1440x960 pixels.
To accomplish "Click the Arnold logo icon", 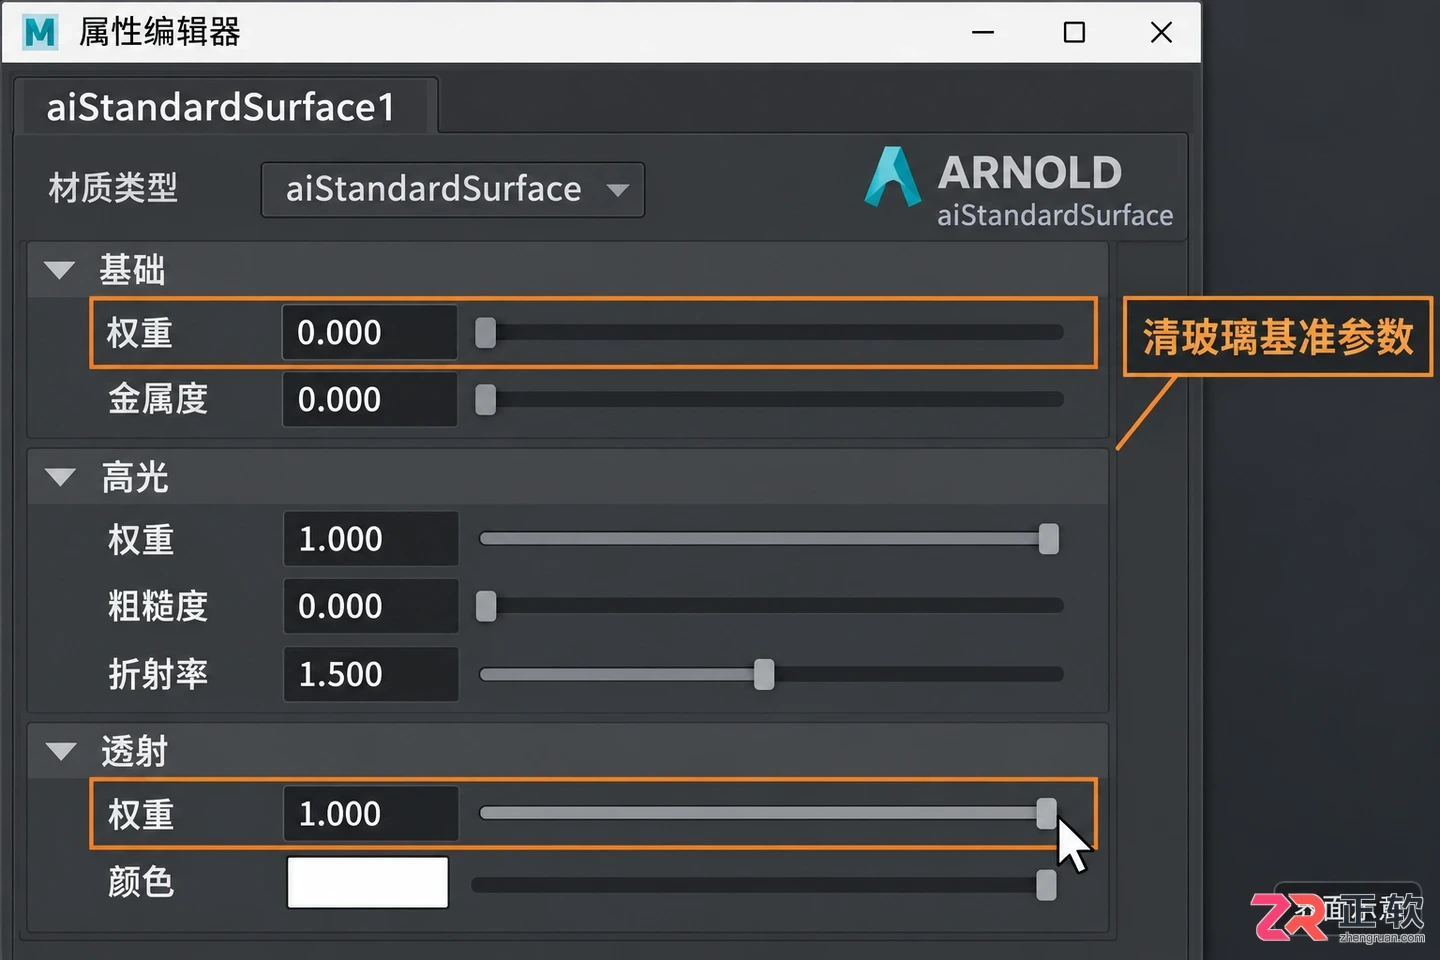I will point(892,177).
